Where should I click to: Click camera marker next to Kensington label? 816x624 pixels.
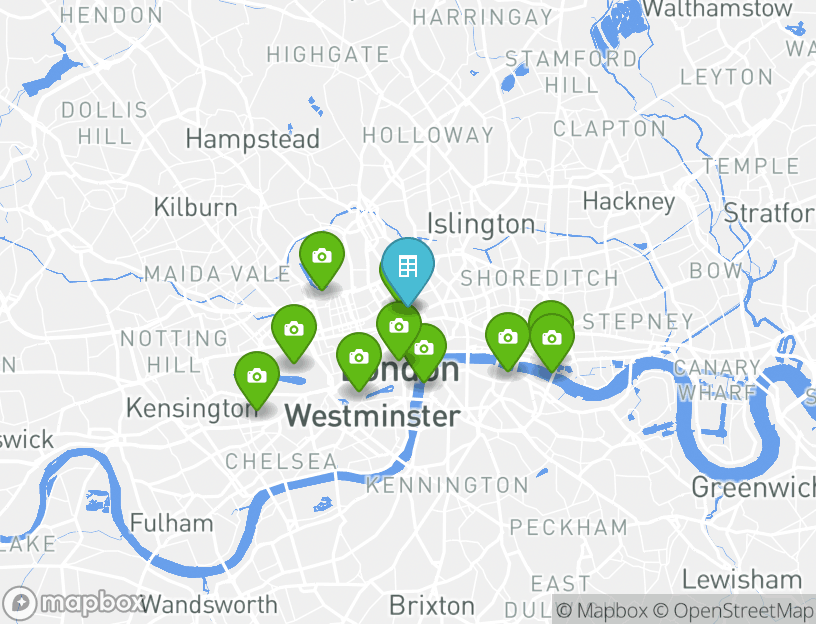(x=257, y=377)
